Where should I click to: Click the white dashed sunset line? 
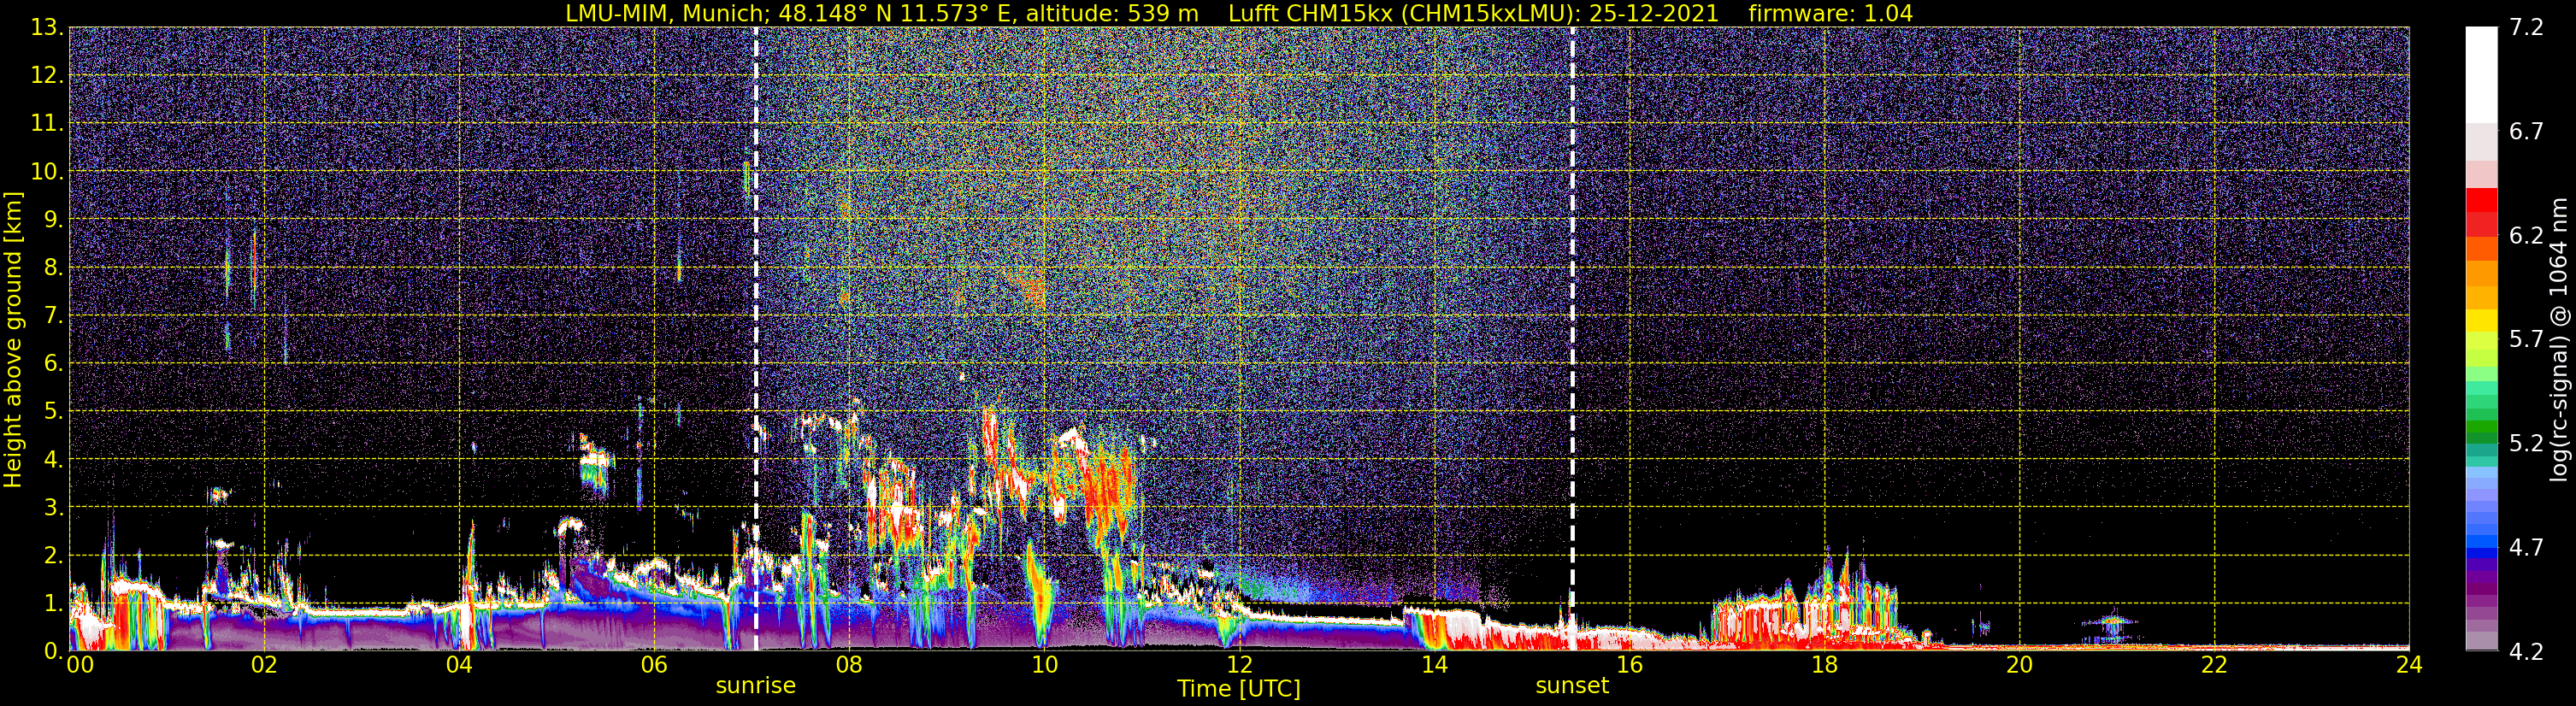[1572, 340]
